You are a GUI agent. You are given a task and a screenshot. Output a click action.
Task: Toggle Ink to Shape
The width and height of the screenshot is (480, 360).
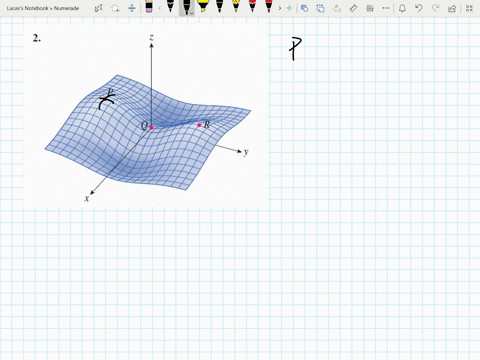tap(320, 8)
